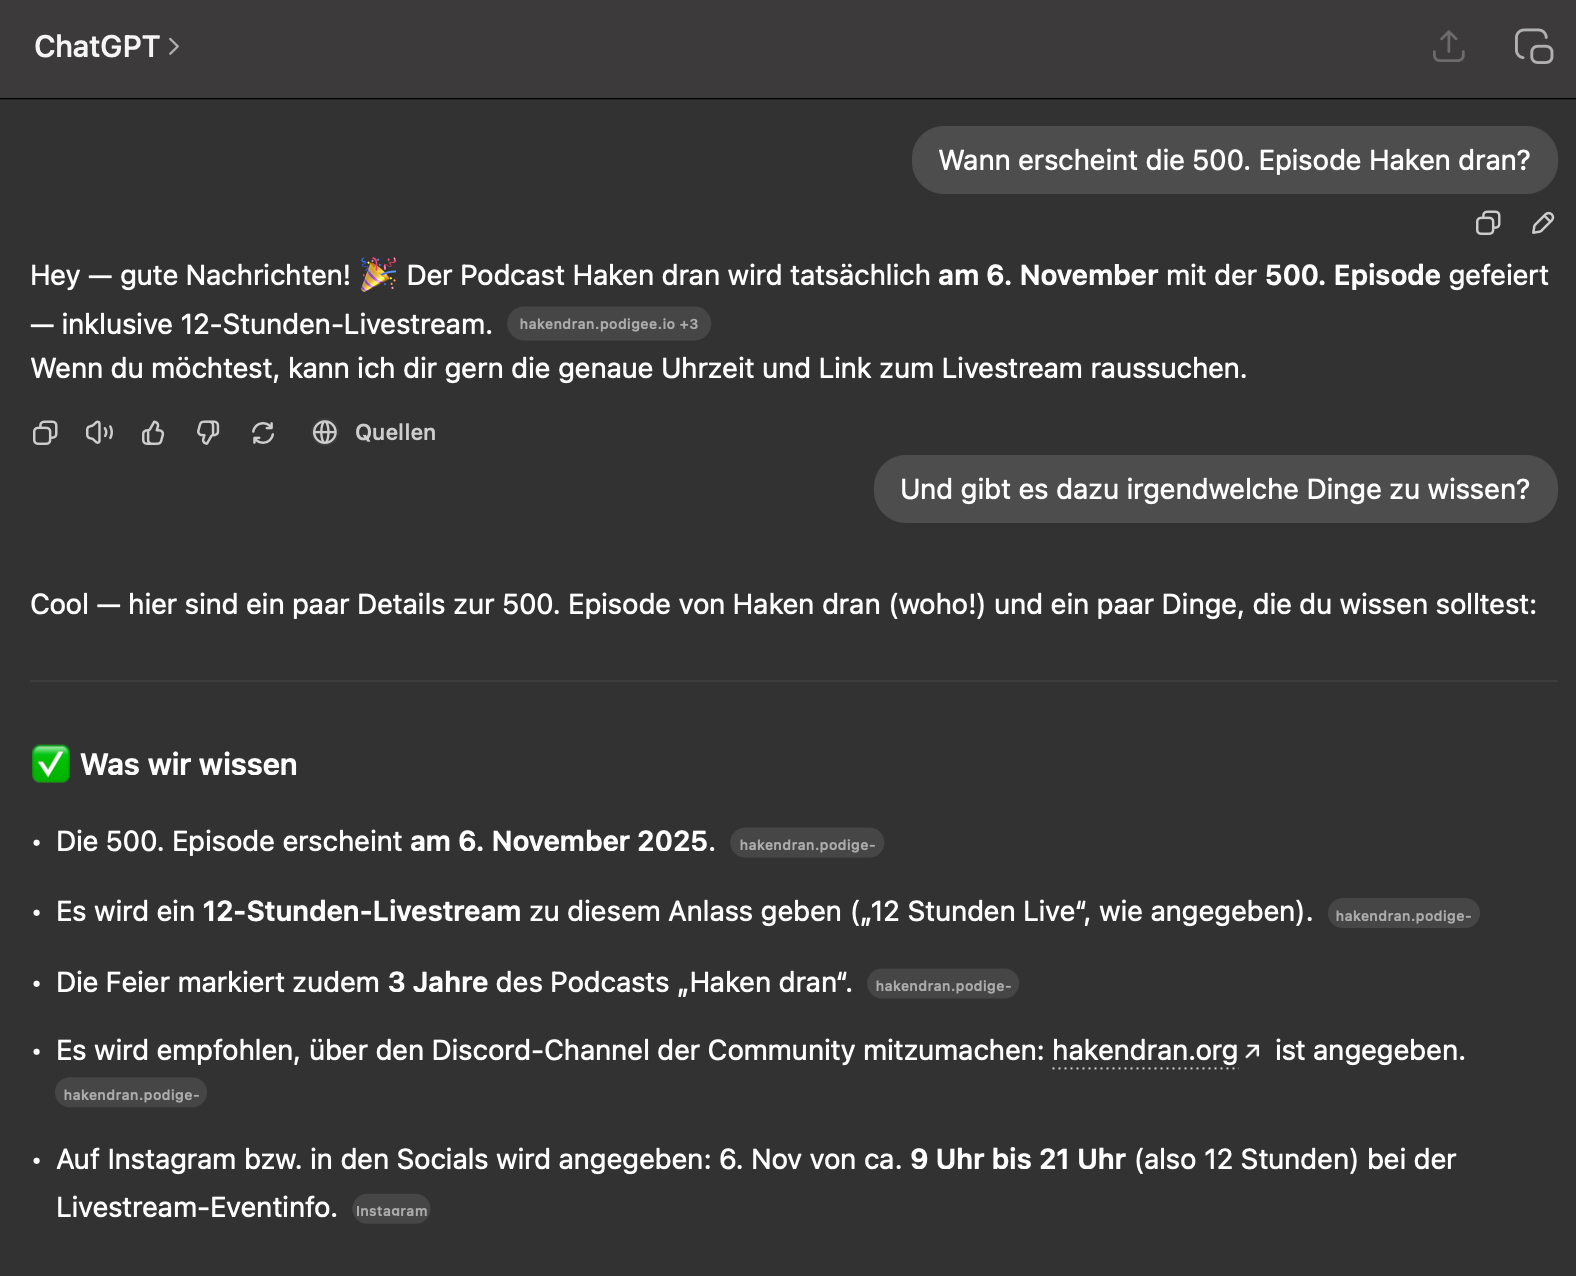Copy the first assistant response
Image resolution: width=1576 pixels, height=1276 pixels.
coord(45,433)
